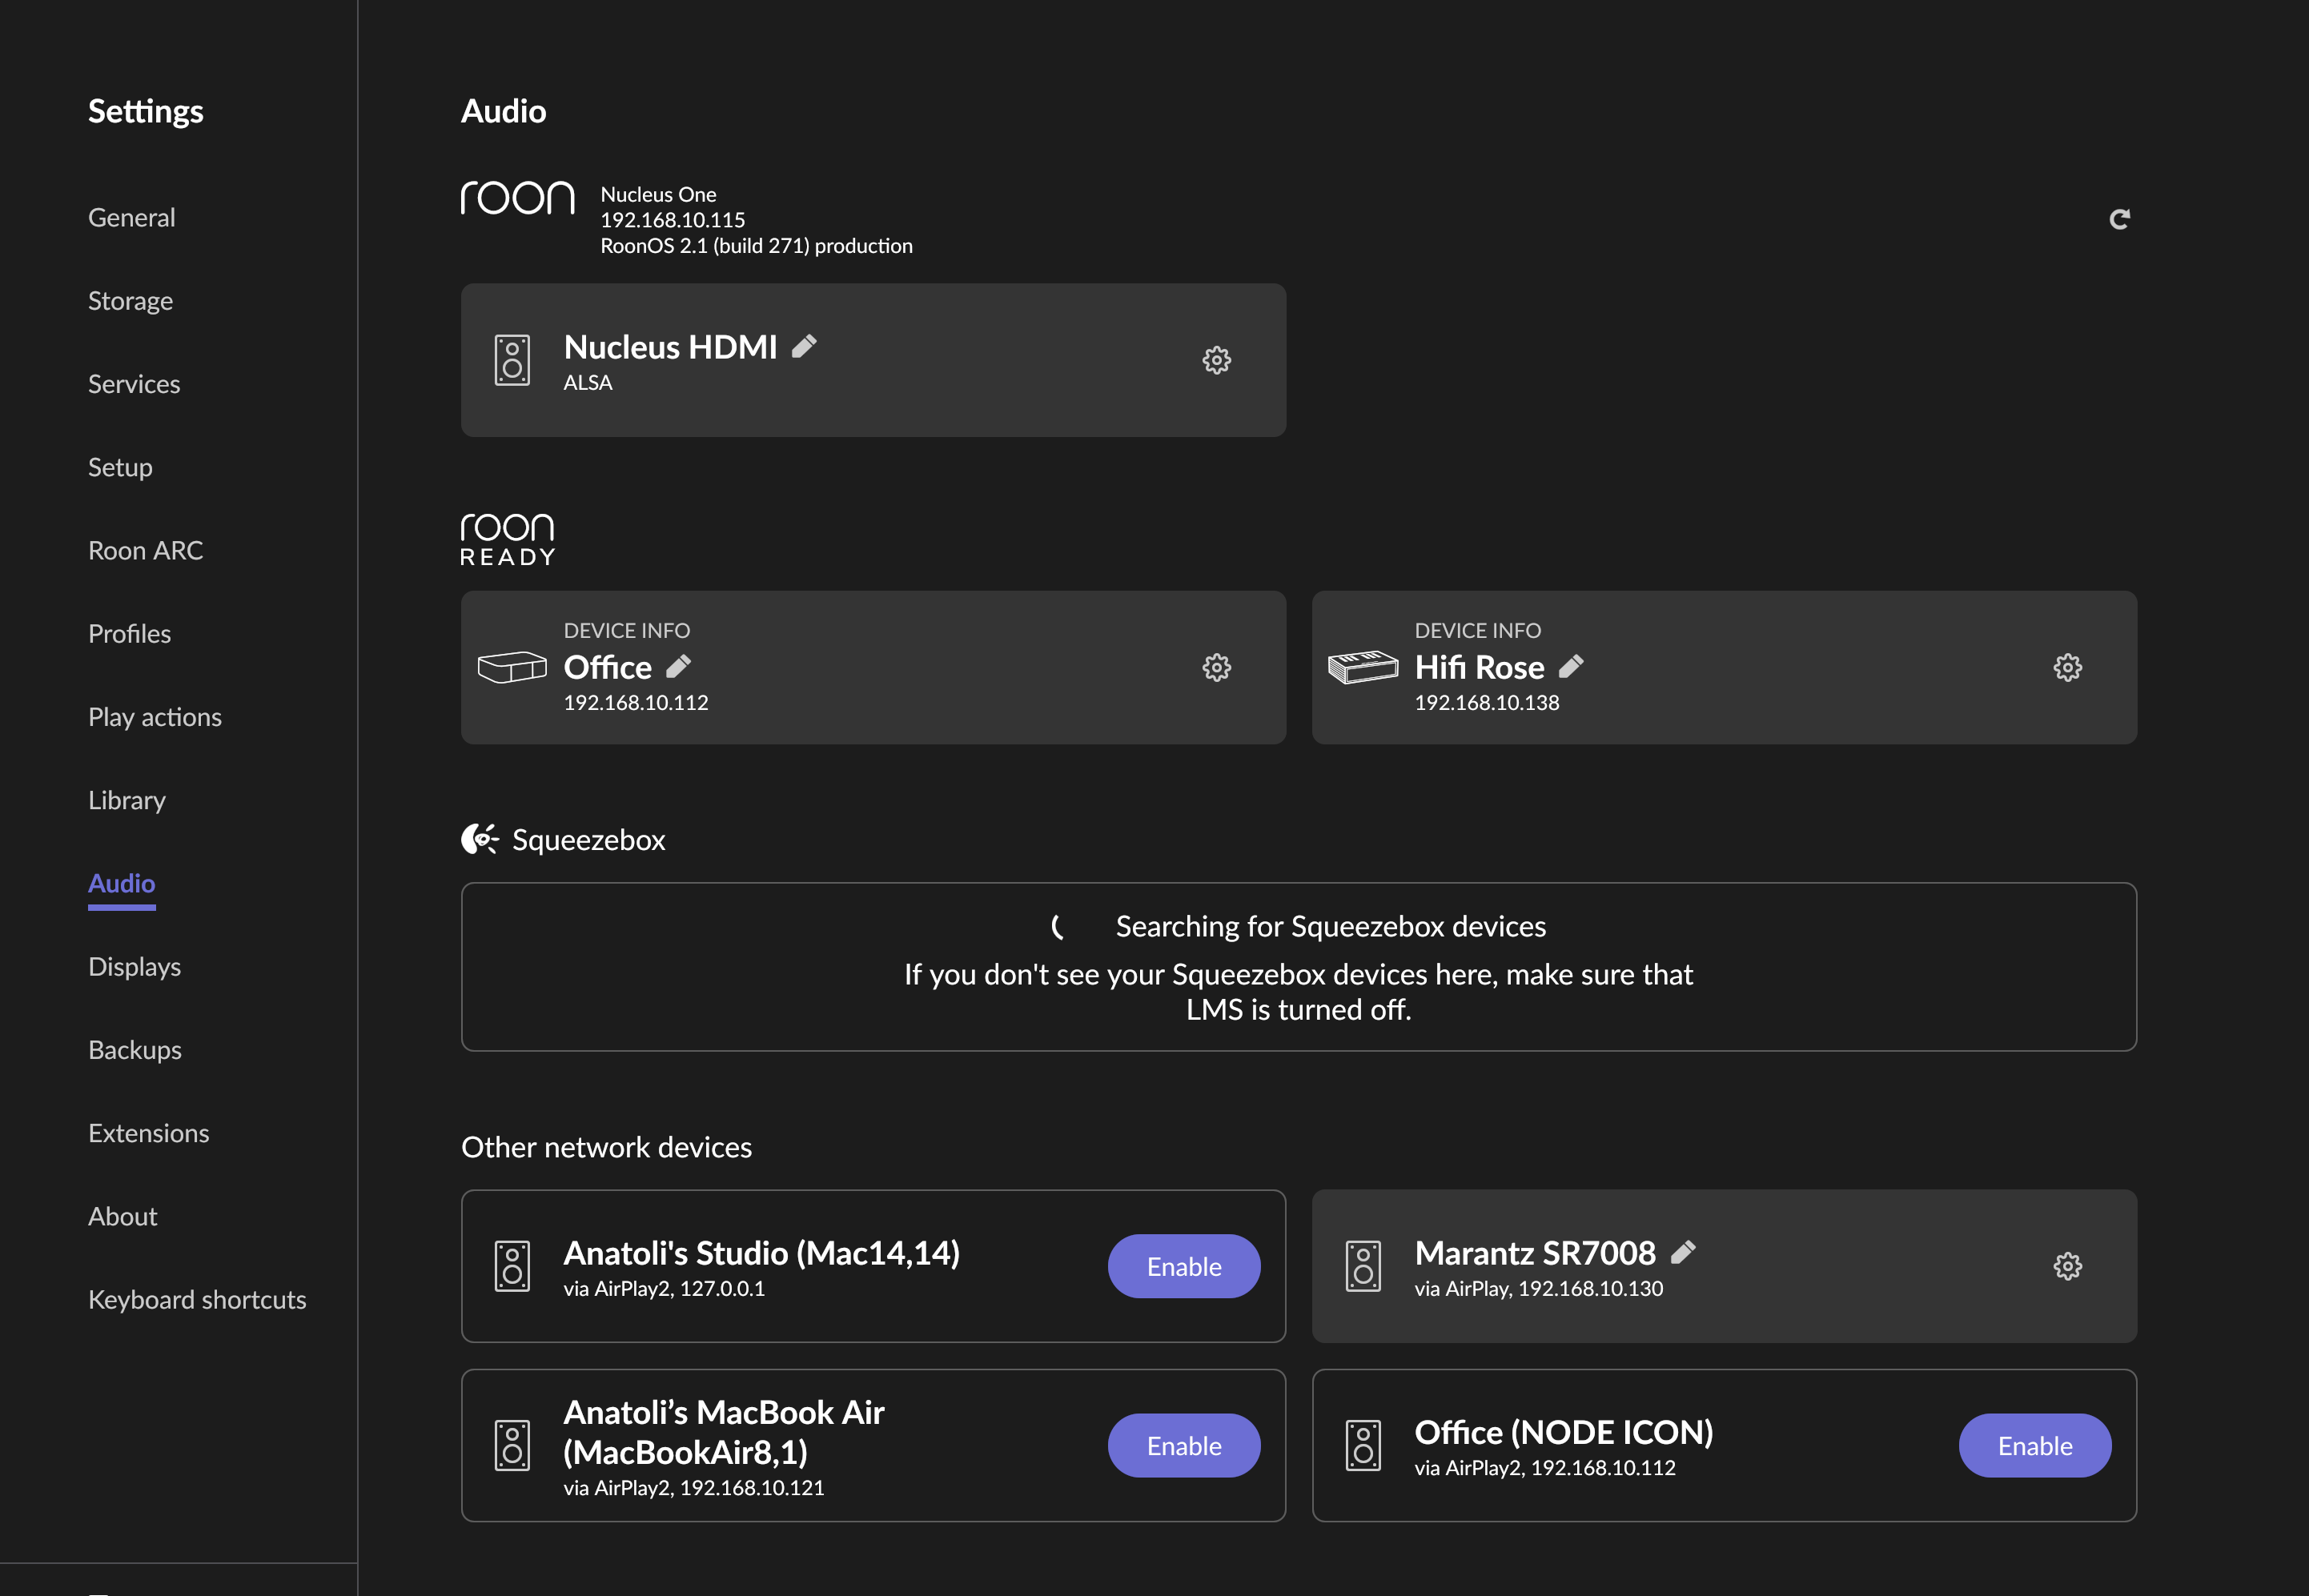Click the Office streamer device icon

point(512,667)
